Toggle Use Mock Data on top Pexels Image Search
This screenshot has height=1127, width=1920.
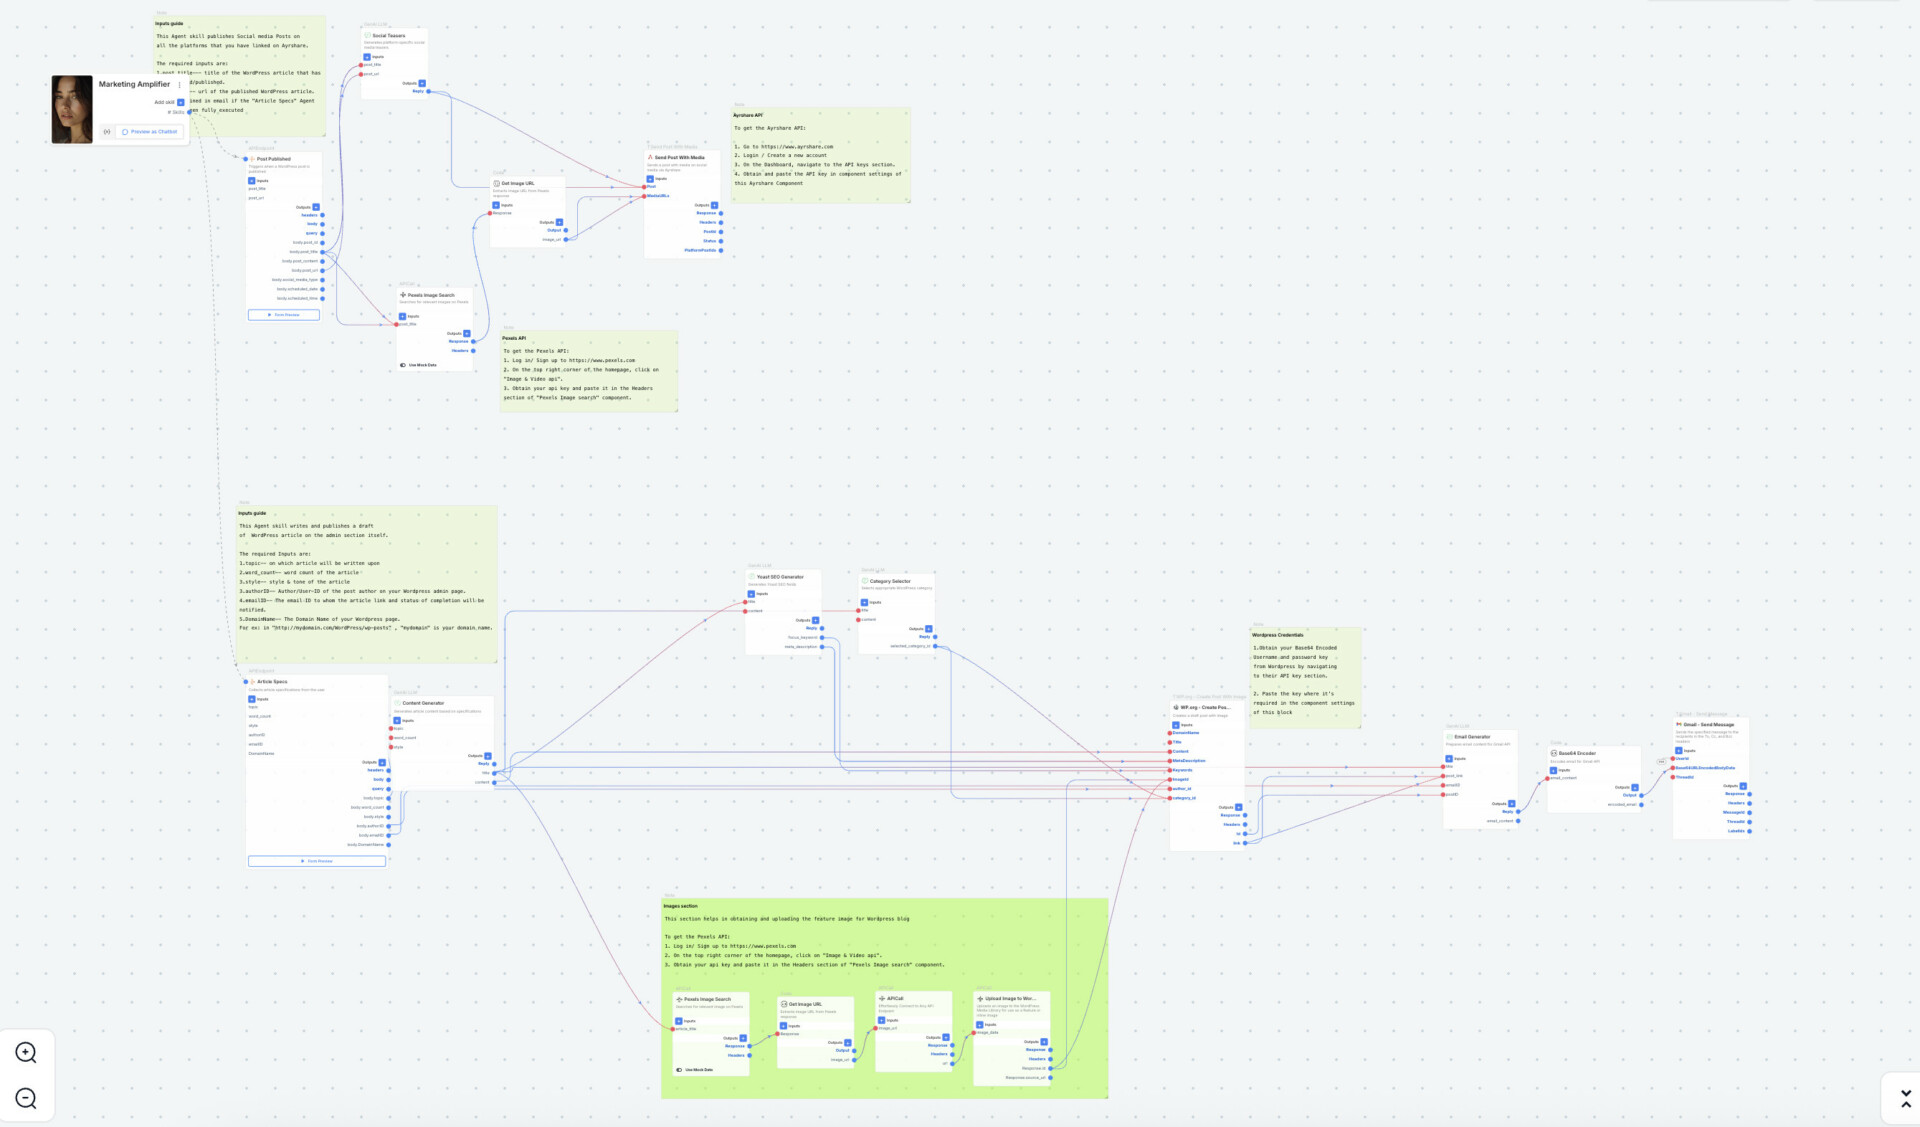(404, 365)
